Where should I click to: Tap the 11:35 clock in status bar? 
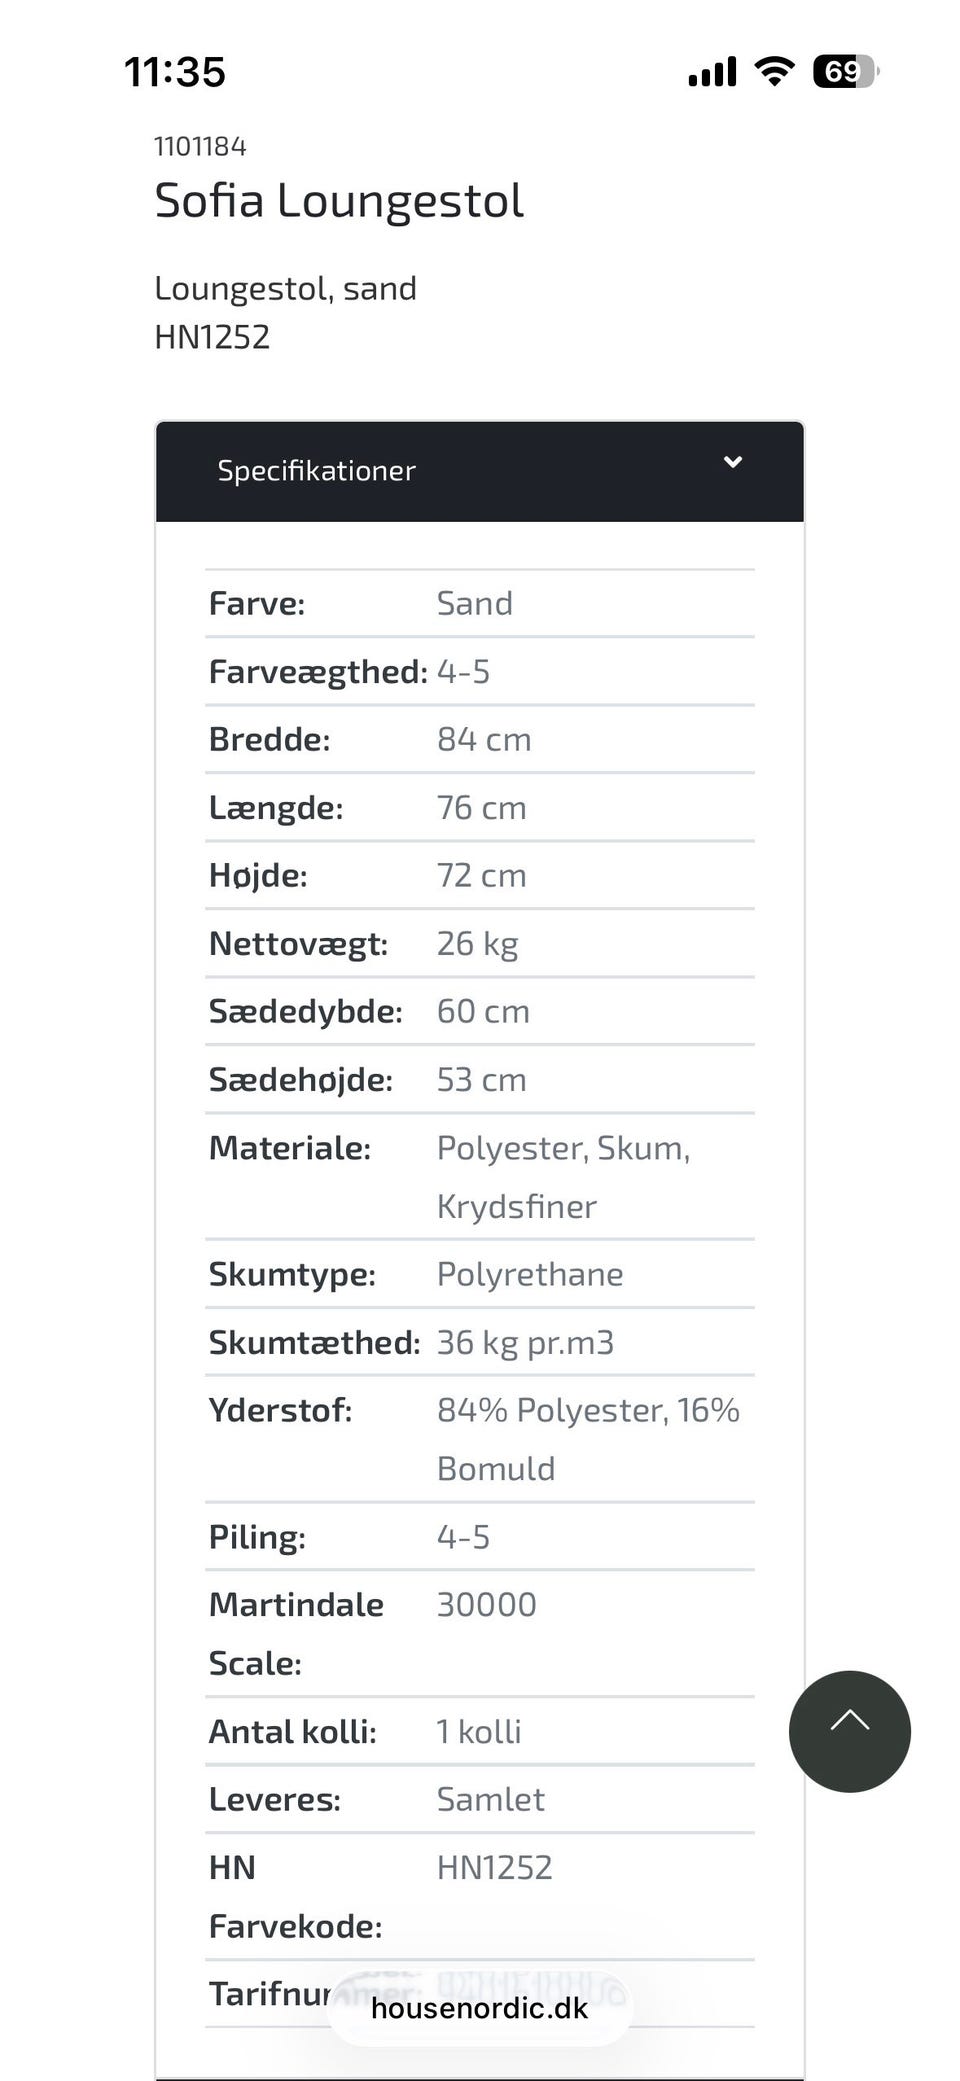pos(175,72)
